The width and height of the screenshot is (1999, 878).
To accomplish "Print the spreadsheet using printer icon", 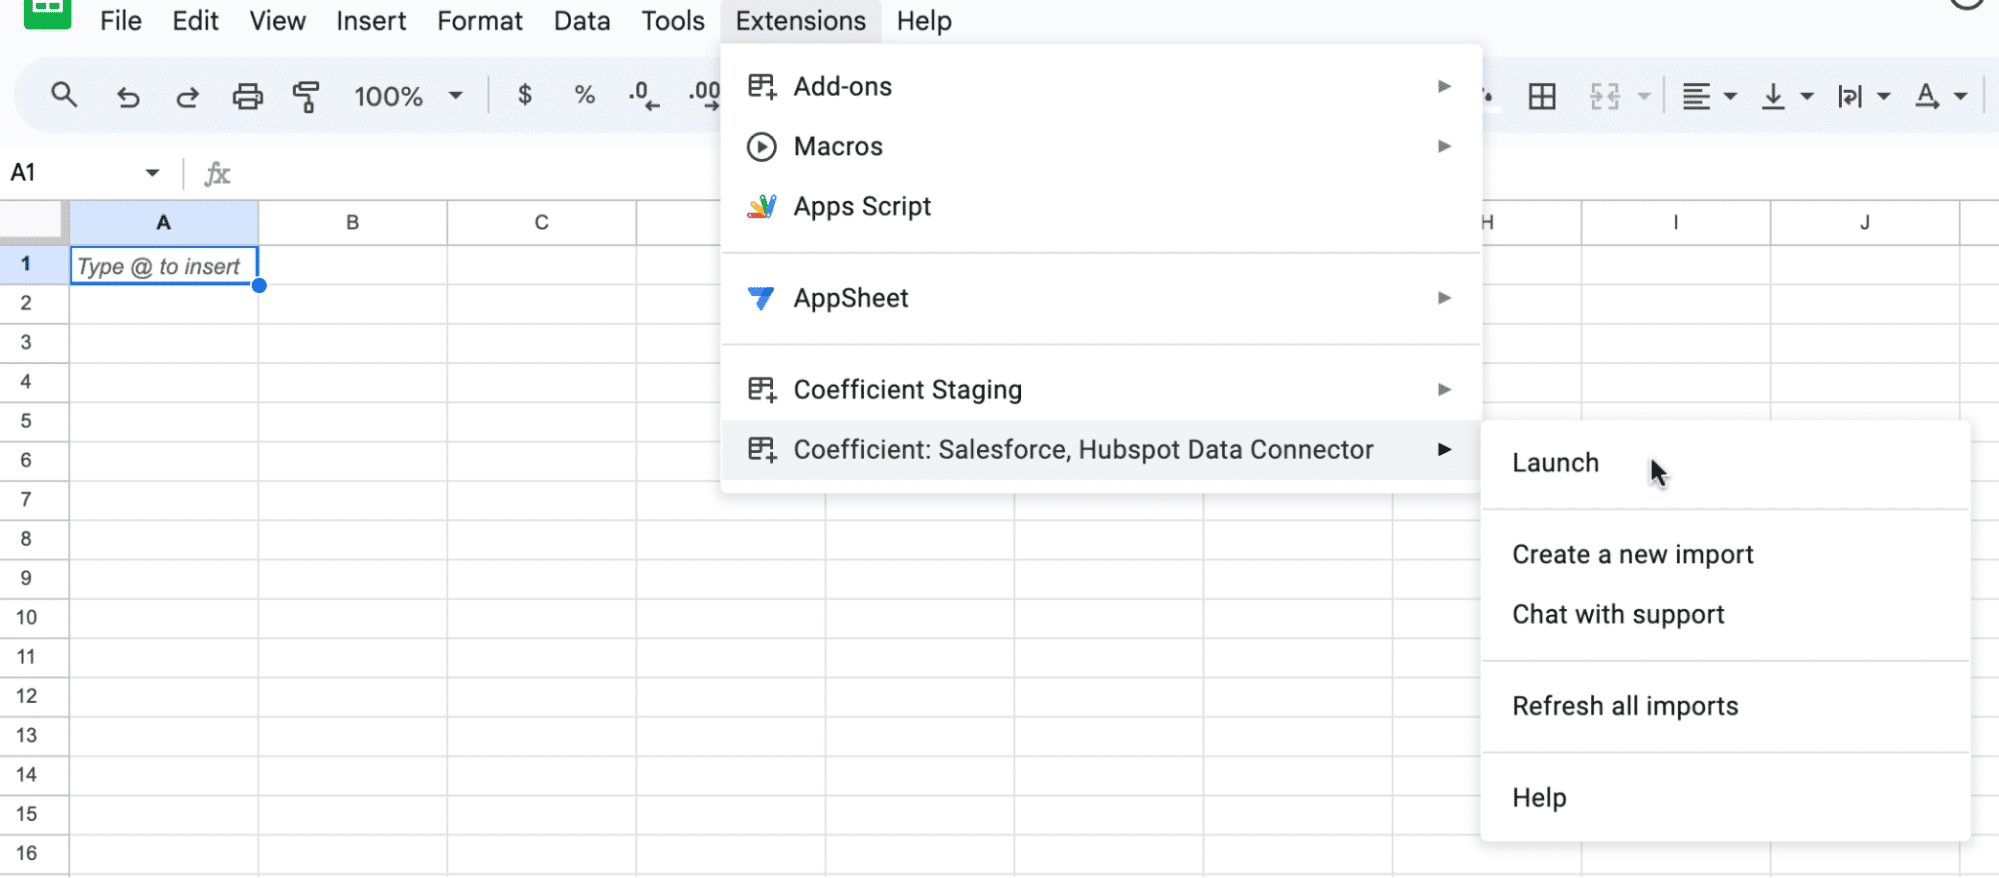I will click(x=247, y=97).
